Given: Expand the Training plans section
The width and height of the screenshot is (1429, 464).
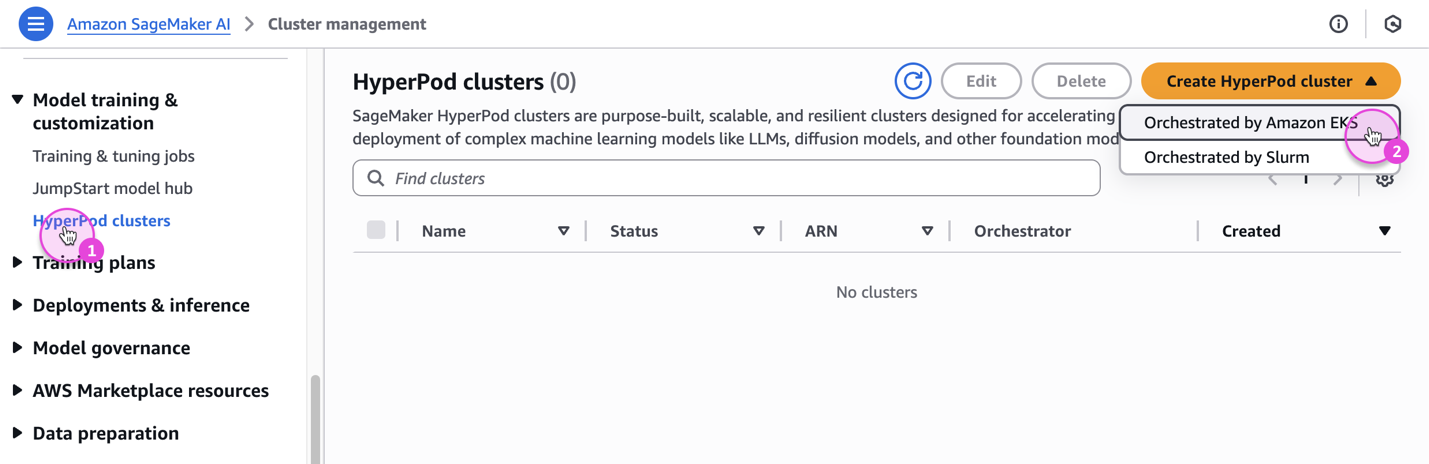Looking at the screenshot, I should tap(17, 263).
